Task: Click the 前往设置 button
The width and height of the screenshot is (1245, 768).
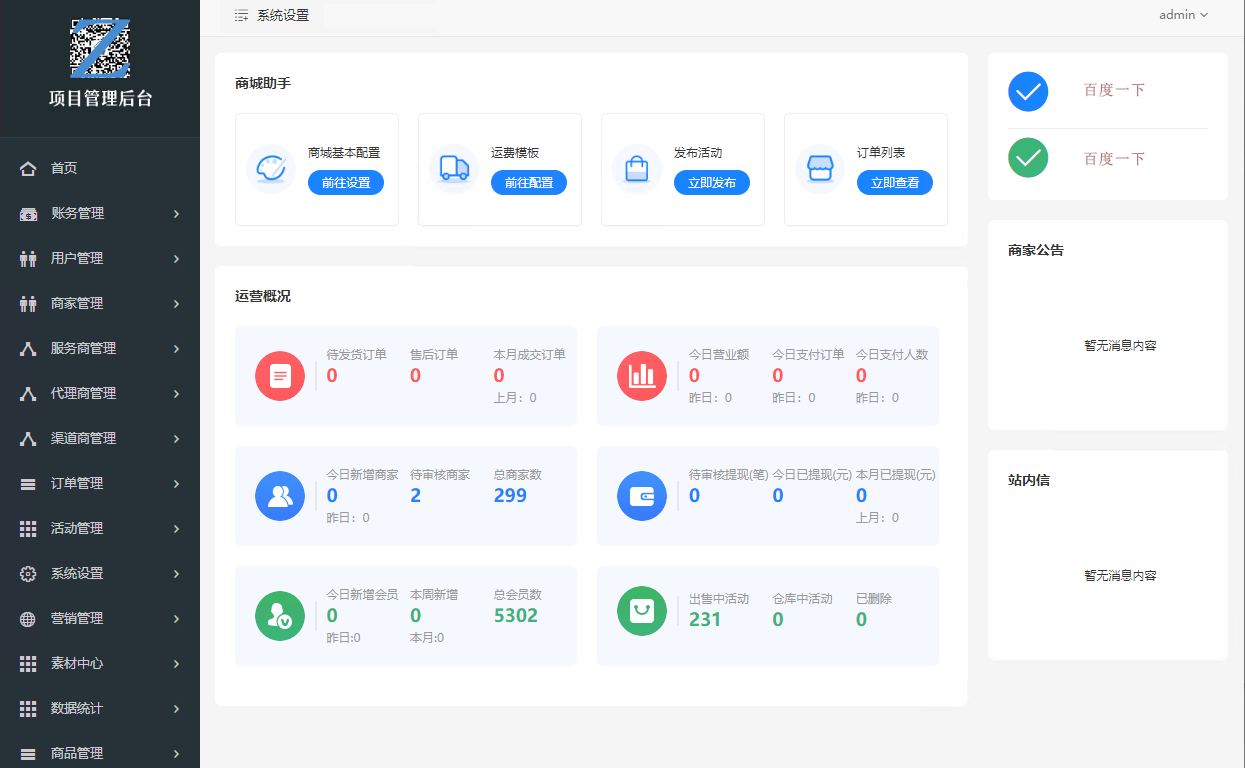Action: [346, 183]
